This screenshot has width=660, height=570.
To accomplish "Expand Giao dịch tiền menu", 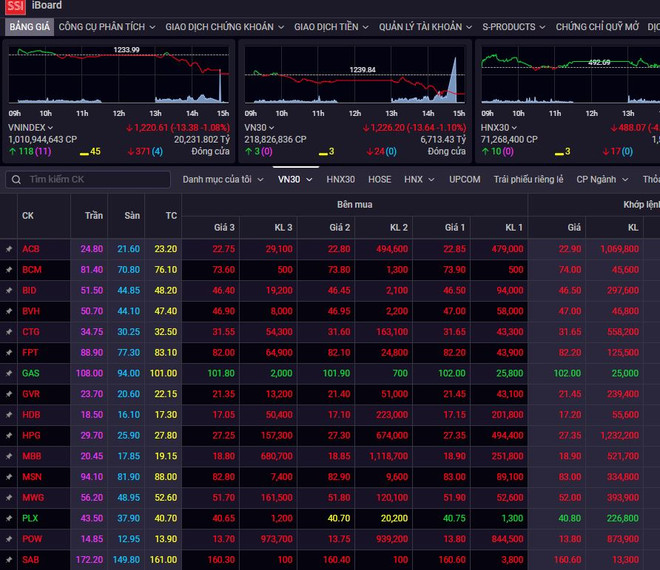I will (331, 27).
